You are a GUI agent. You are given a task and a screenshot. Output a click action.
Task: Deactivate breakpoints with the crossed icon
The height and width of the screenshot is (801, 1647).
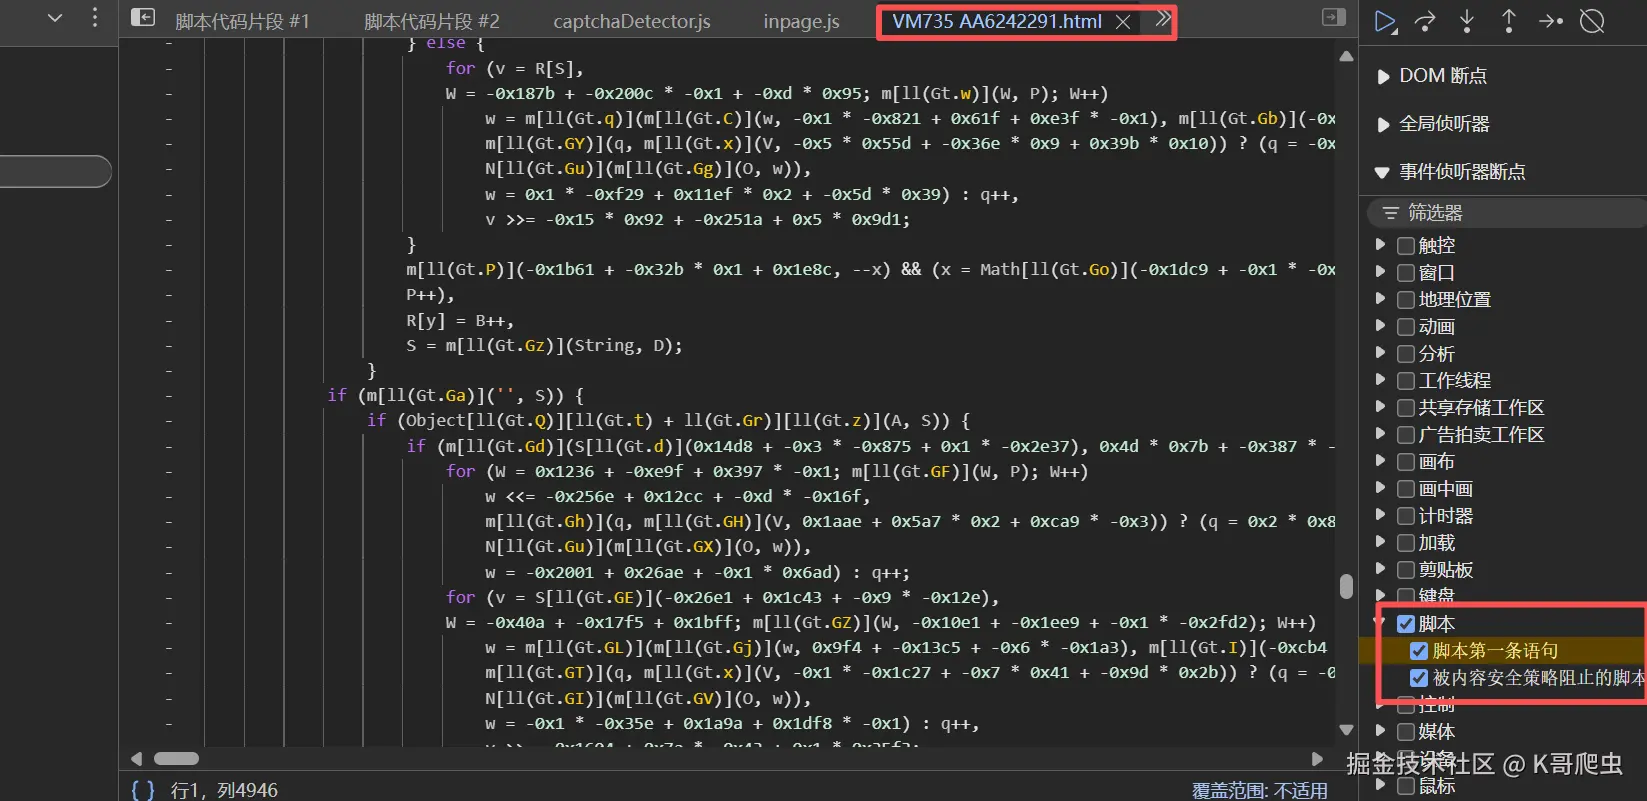1592,21
